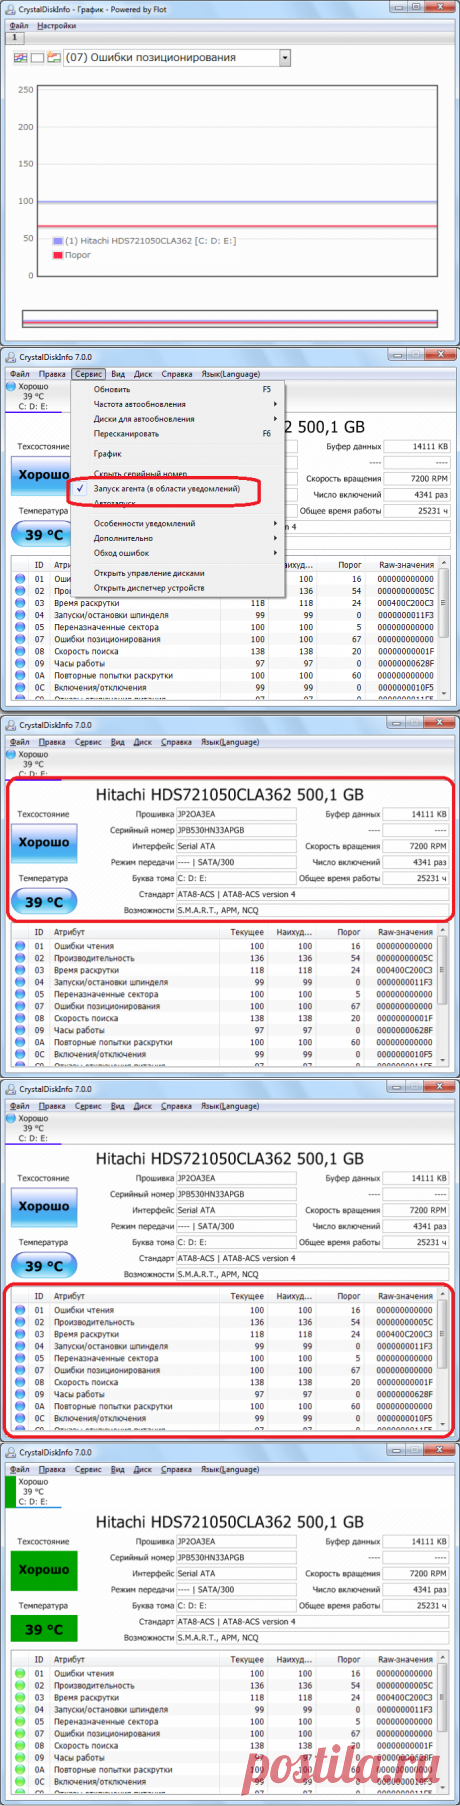
Task: Click 39 °C temperature button in fourth window
Action: pyautogui.click(x=44, y=1266)
